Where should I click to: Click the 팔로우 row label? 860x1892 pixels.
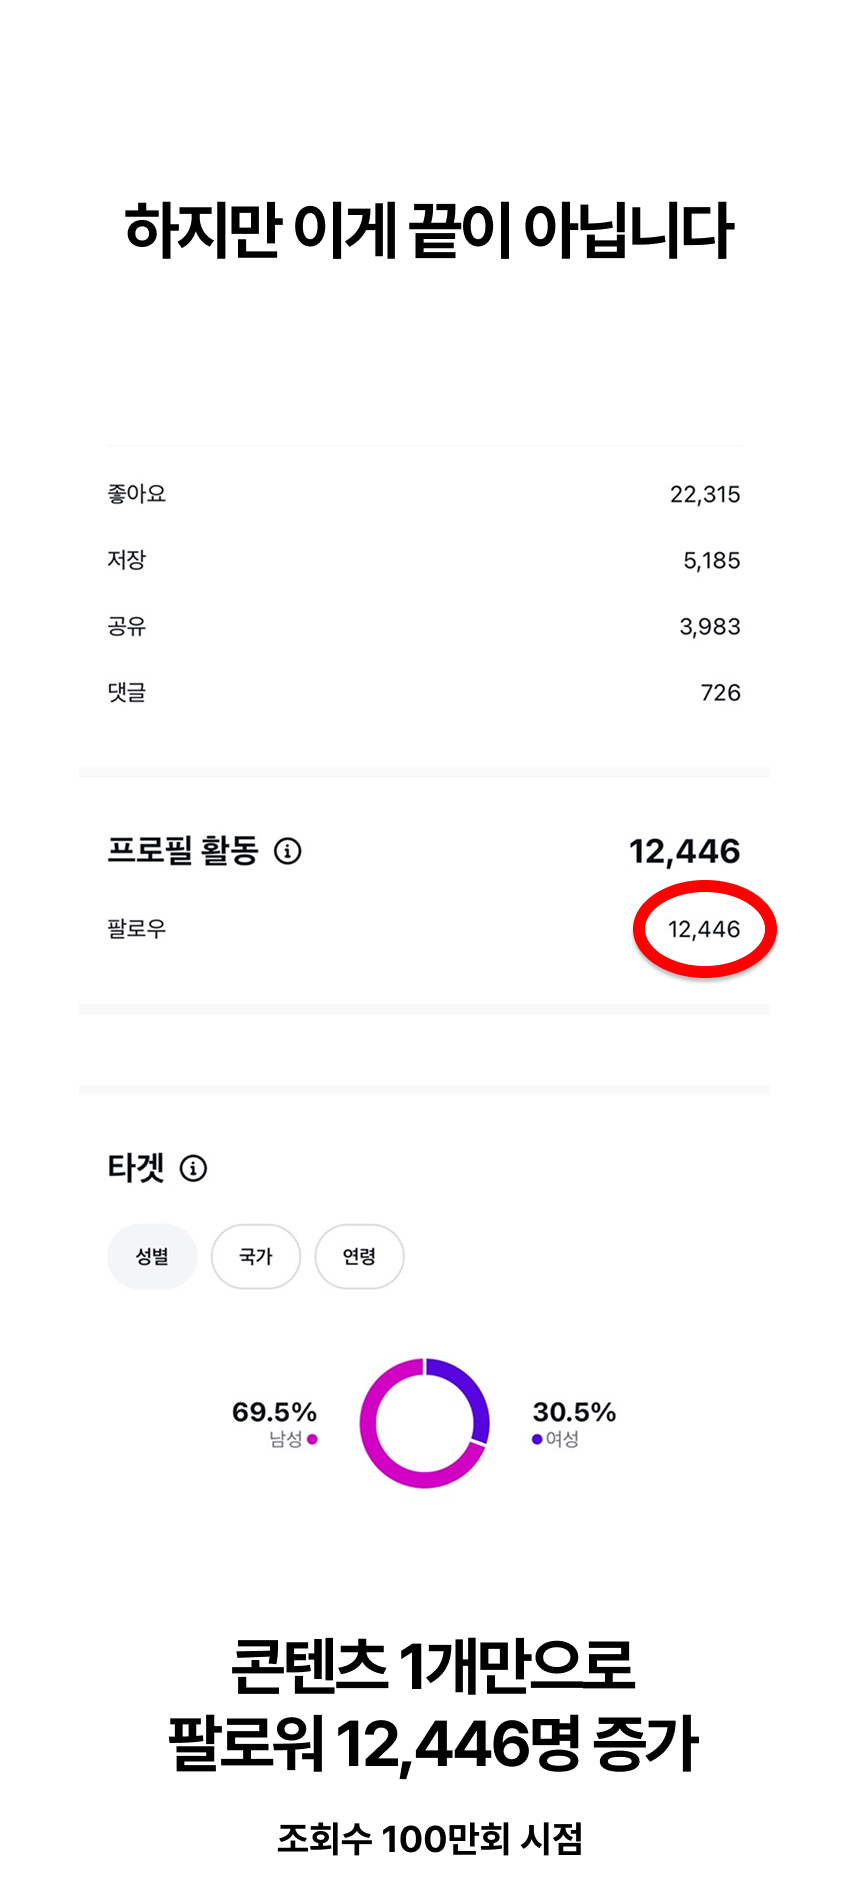tap(137, 929)
